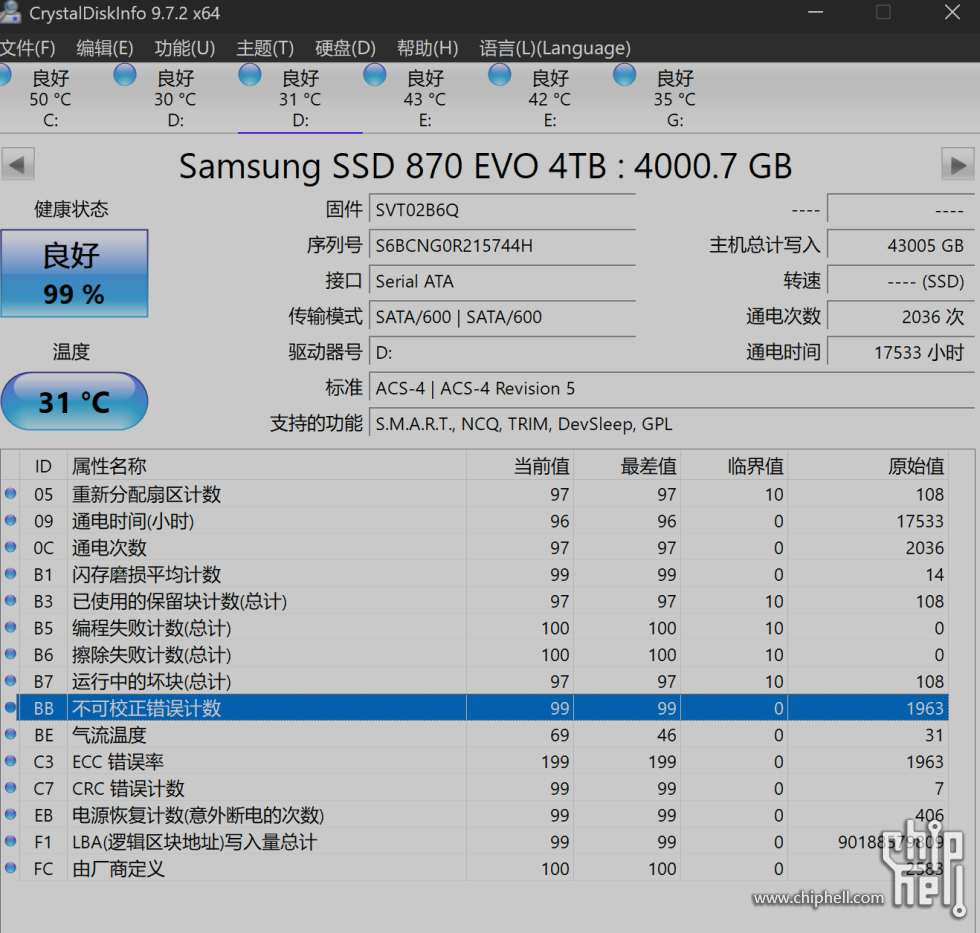The height and width of the screenshot is (933, 980).
Task: Click the health status 良好 99 % button
Action: pos(74,273)
